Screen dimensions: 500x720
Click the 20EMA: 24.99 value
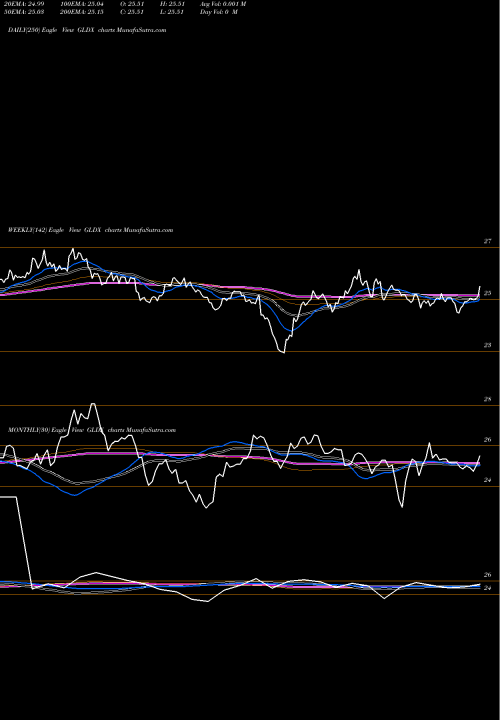coord(24,4)
